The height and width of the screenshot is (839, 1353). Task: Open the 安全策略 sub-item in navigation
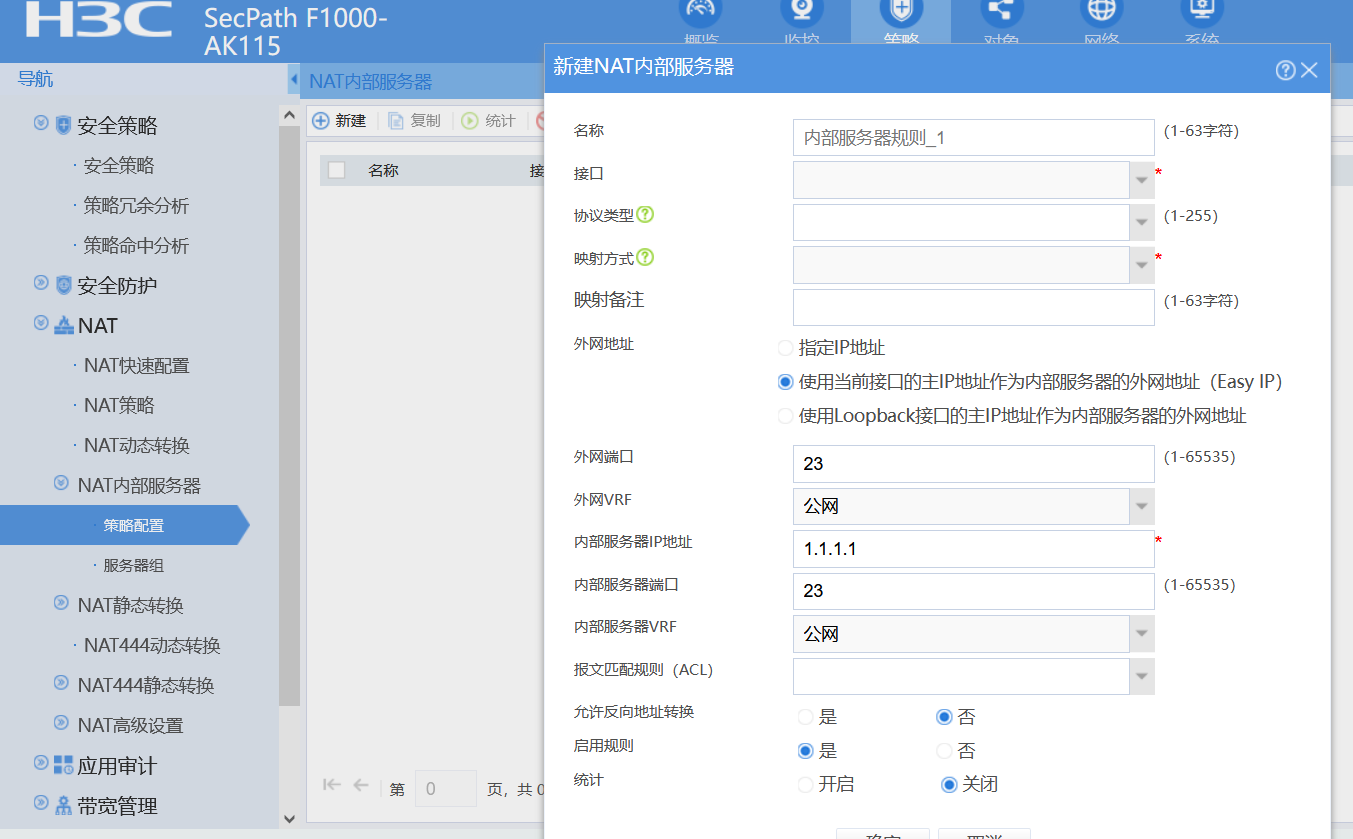click(119, 166)
